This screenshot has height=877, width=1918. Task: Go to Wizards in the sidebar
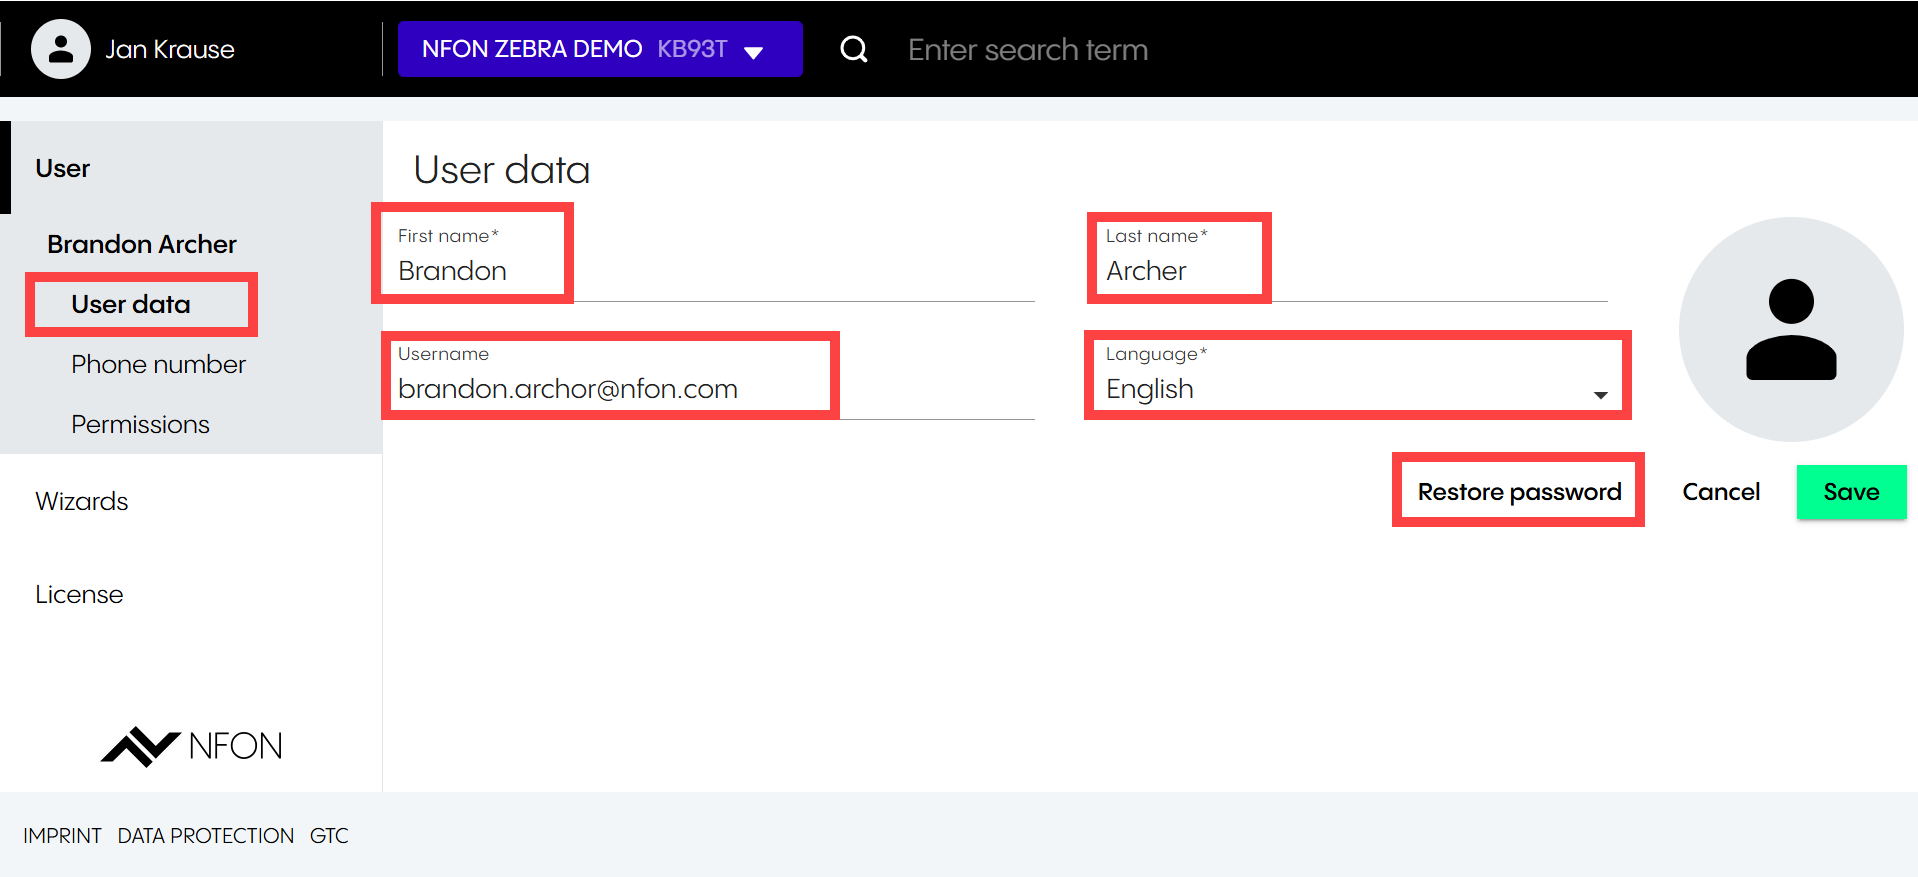[x=82, y=501]
